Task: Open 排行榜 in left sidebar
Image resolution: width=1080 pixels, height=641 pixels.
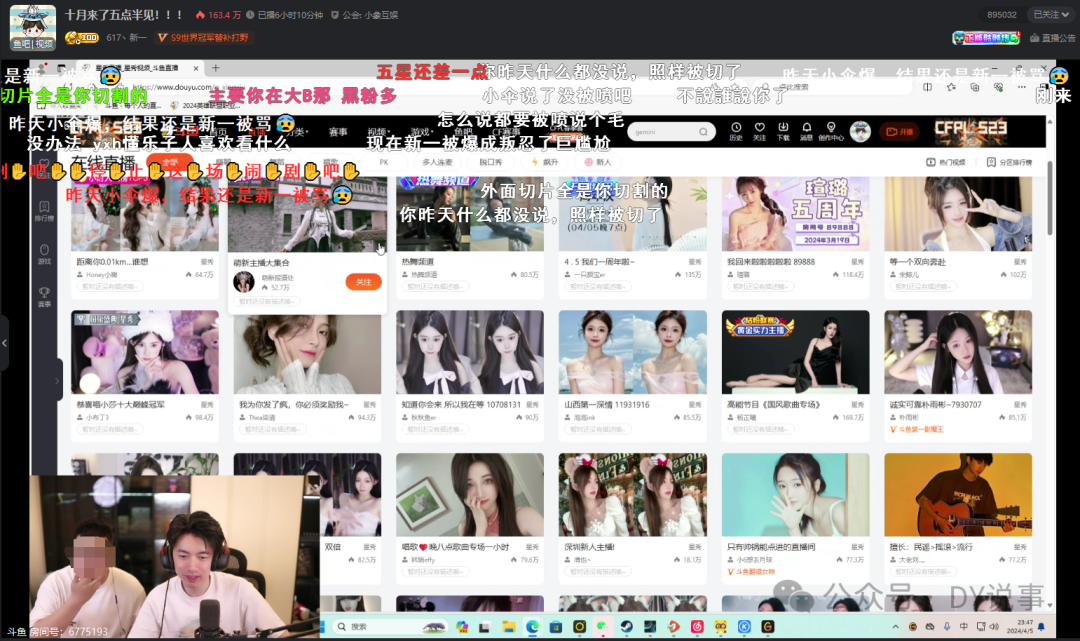Action: (44, 211)
